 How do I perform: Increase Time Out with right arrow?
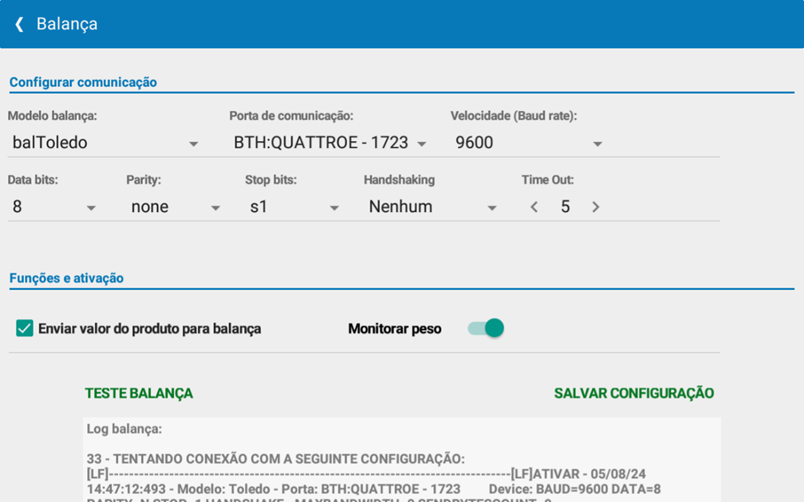(x=596, y=207)
